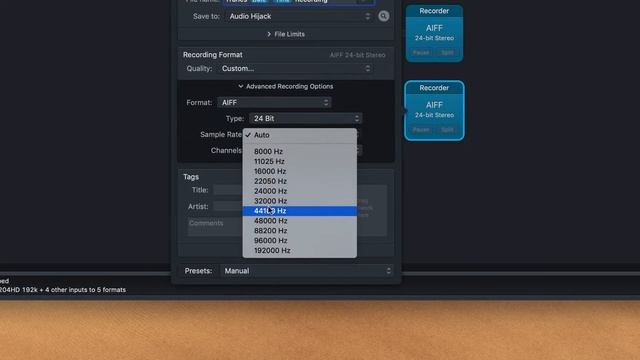This screenshot has width=640, height=360.
Task: Click Pause on the upper Recorder block
Action: (x=421, y=53)
